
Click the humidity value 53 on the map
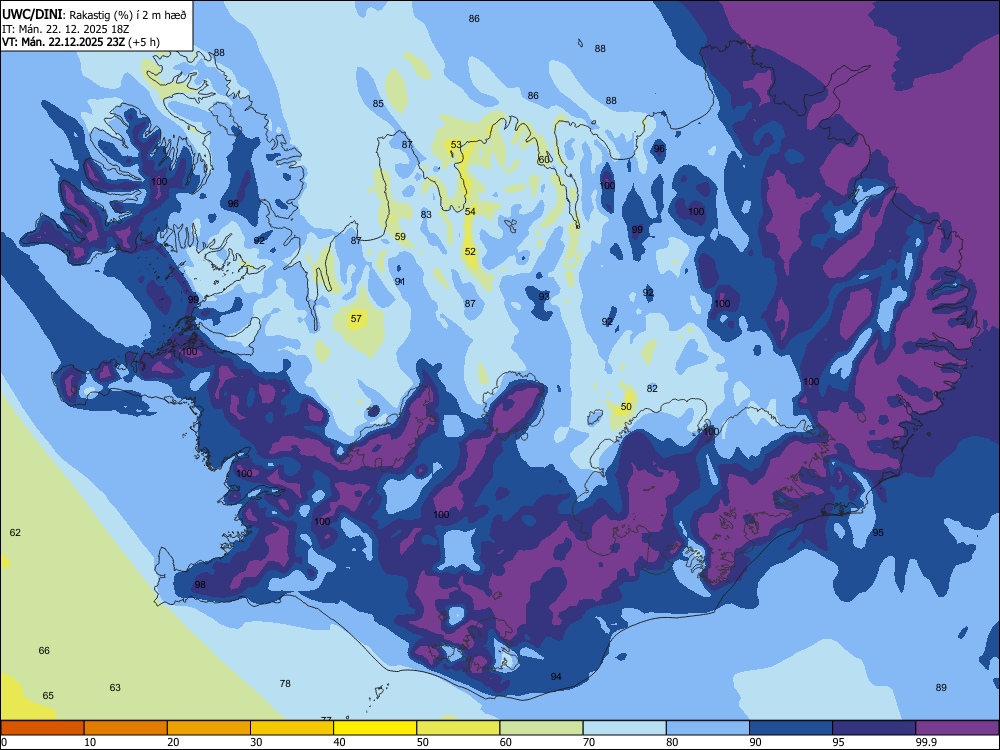coord(456,145)
